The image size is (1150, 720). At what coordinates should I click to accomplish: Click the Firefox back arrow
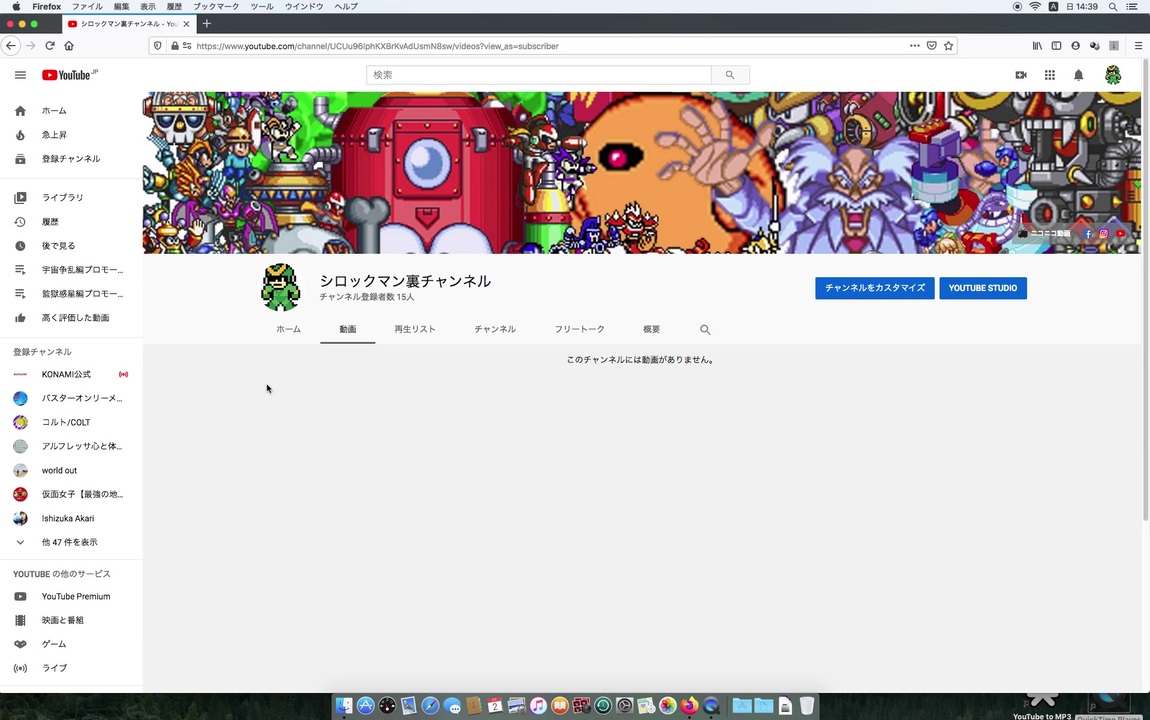[x=11, y=45]
